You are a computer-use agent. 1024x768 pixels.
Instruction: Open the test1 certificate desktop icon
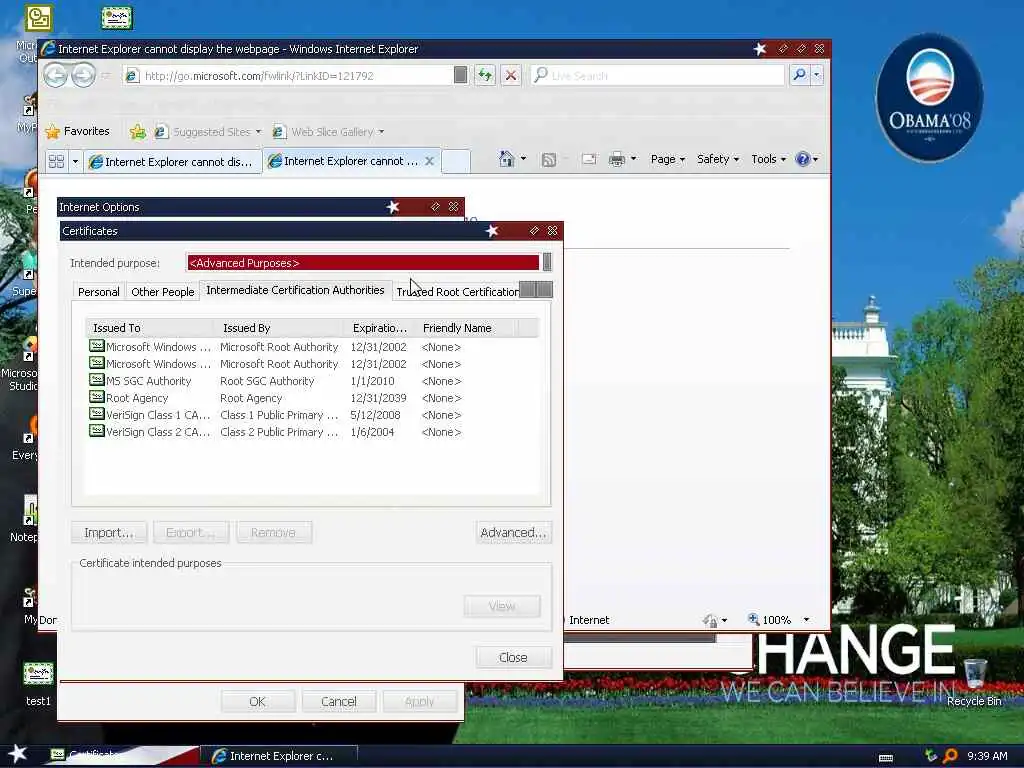(38, 682)
